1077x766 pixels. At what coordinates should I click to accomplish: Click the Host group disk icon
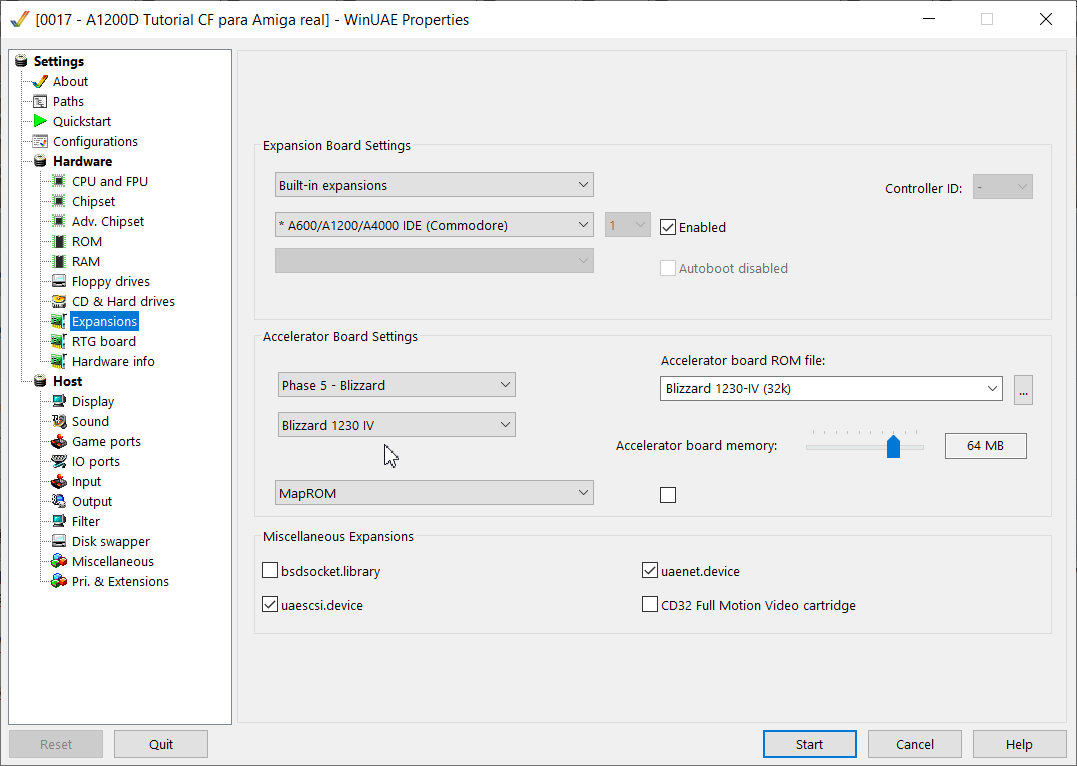point(40,381)
